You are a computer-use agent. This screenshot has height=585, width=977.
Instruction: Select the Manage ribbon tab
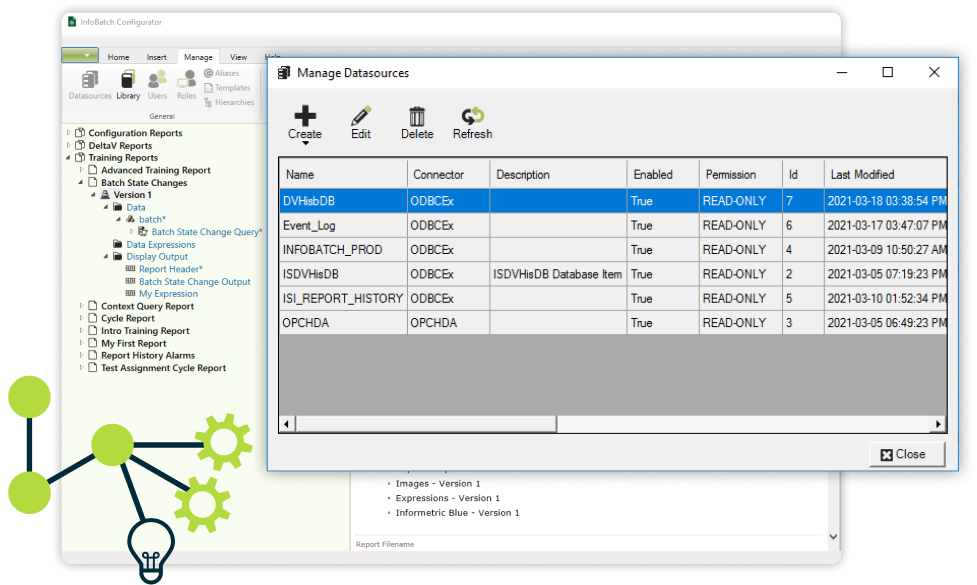198,57
